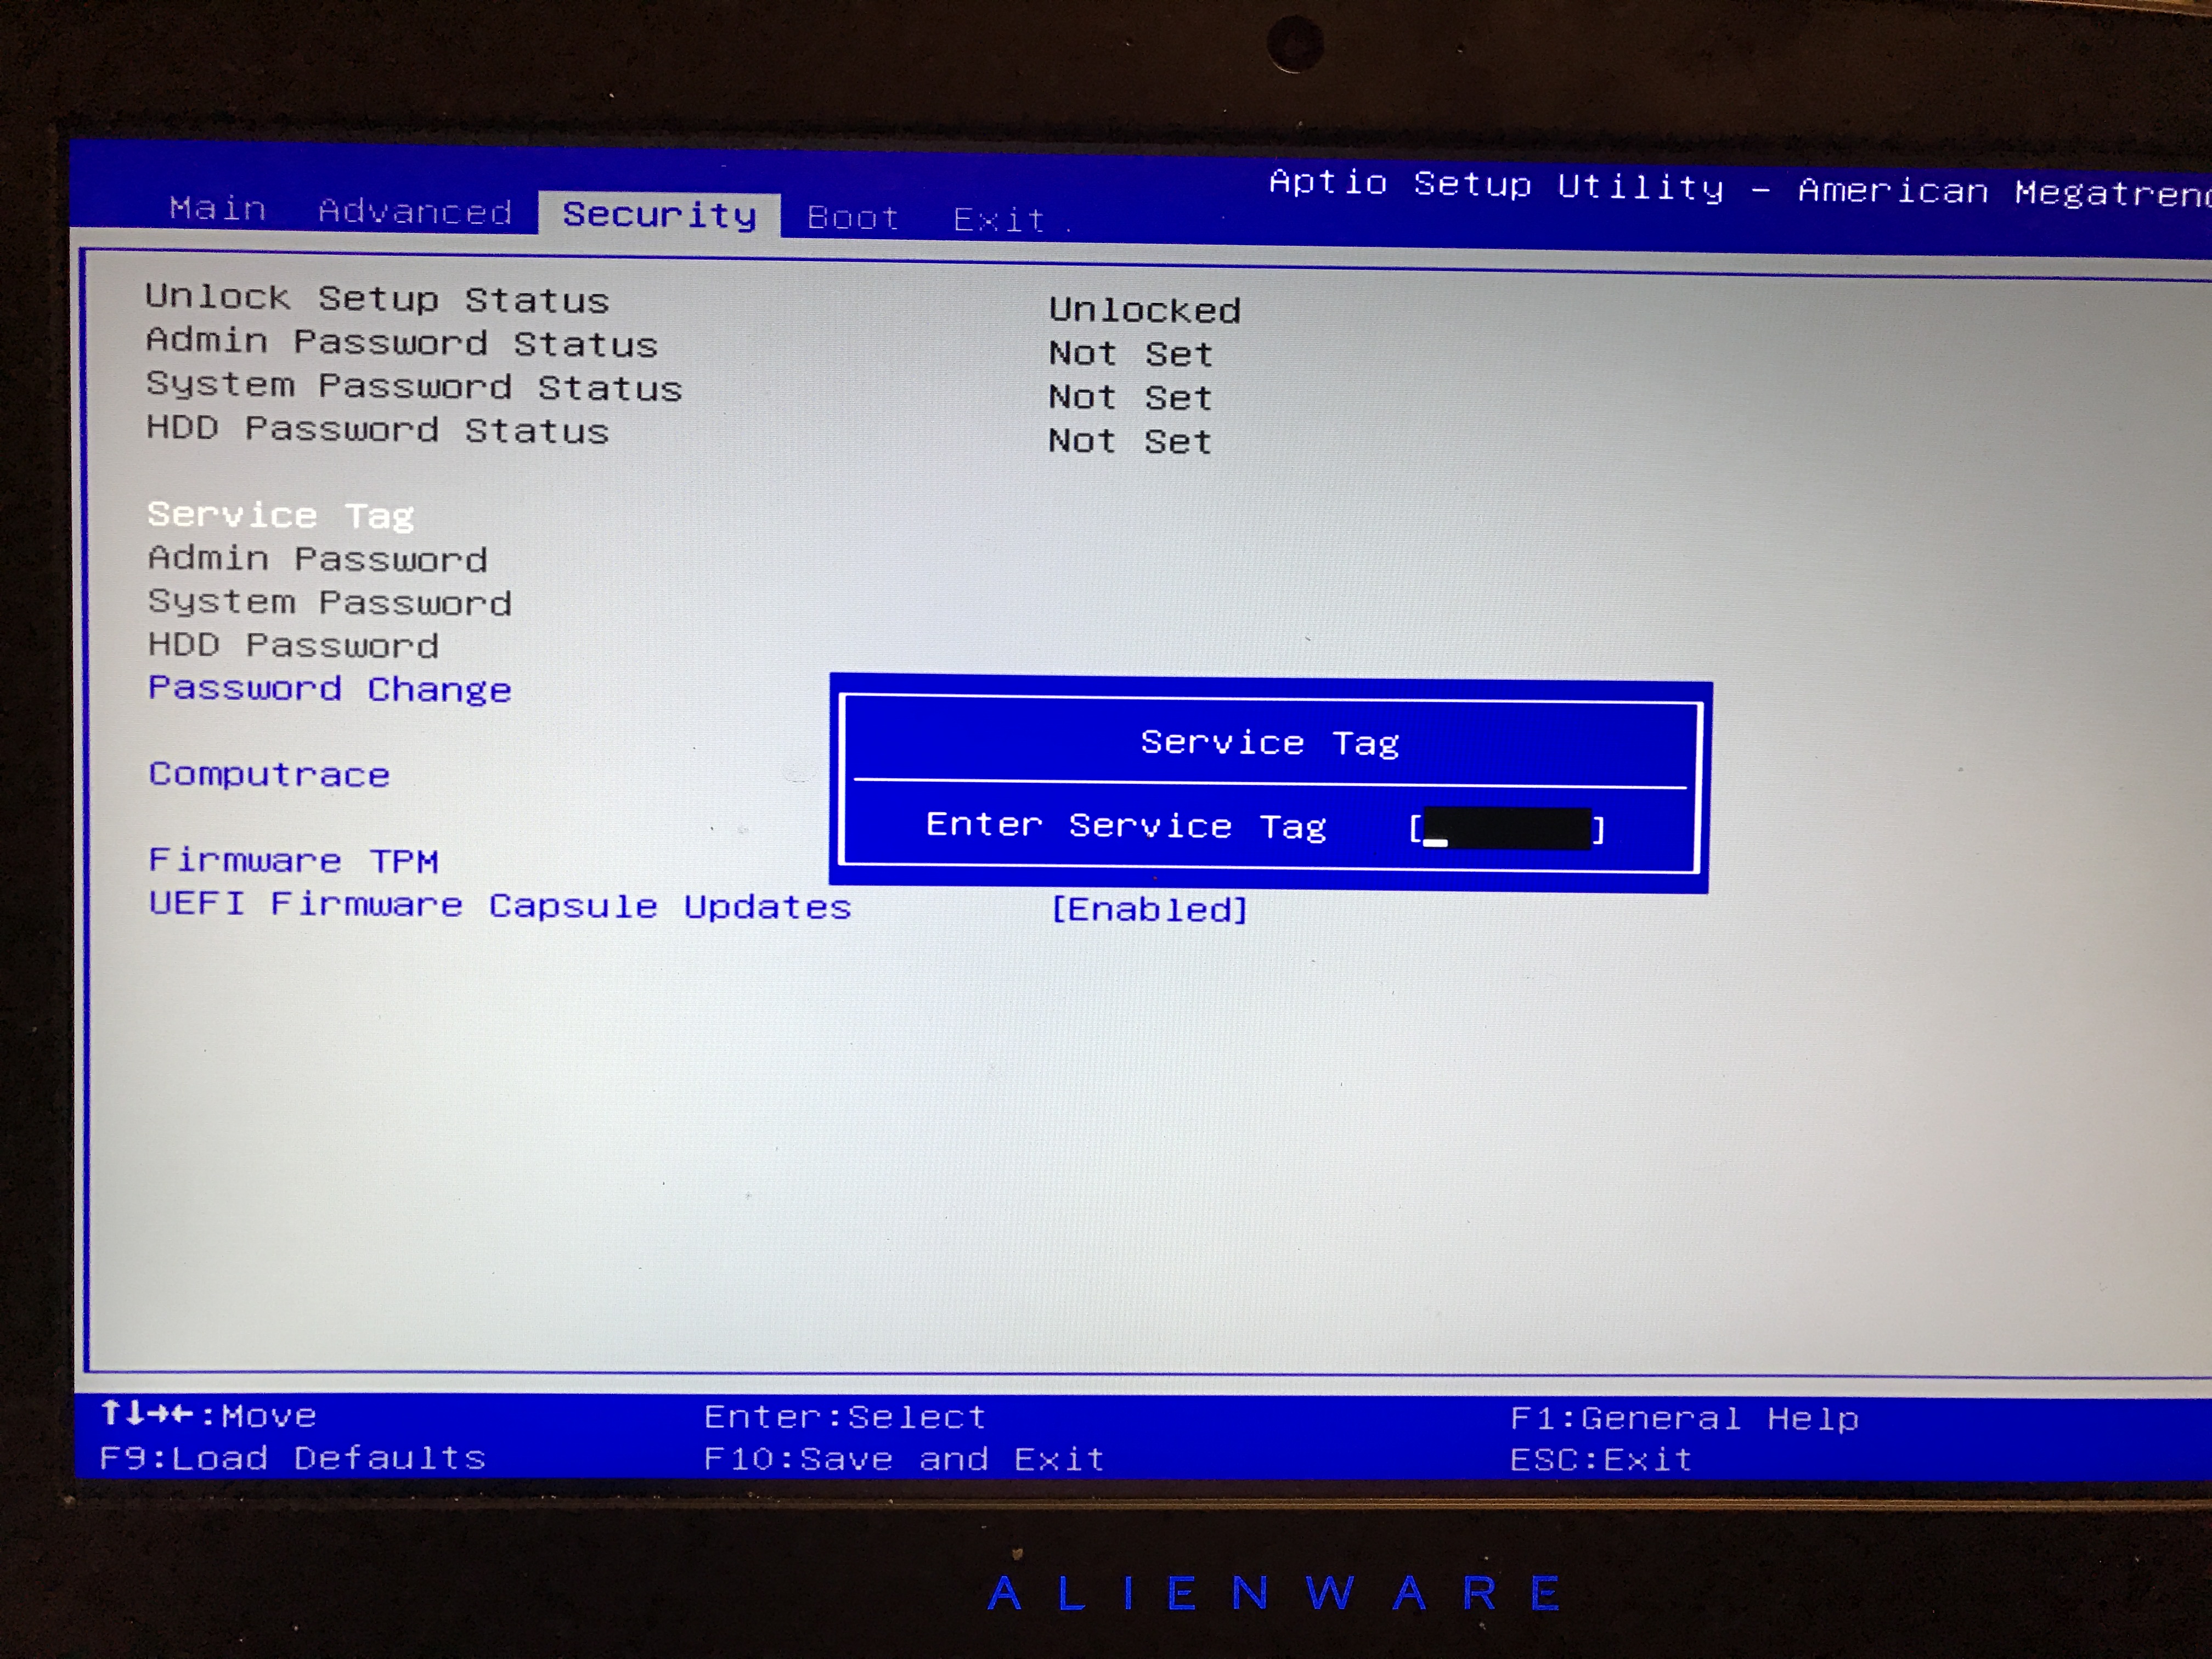The image size is (2212, 1659).
Task: Open the Advanced tab
Action: [415, 211]
